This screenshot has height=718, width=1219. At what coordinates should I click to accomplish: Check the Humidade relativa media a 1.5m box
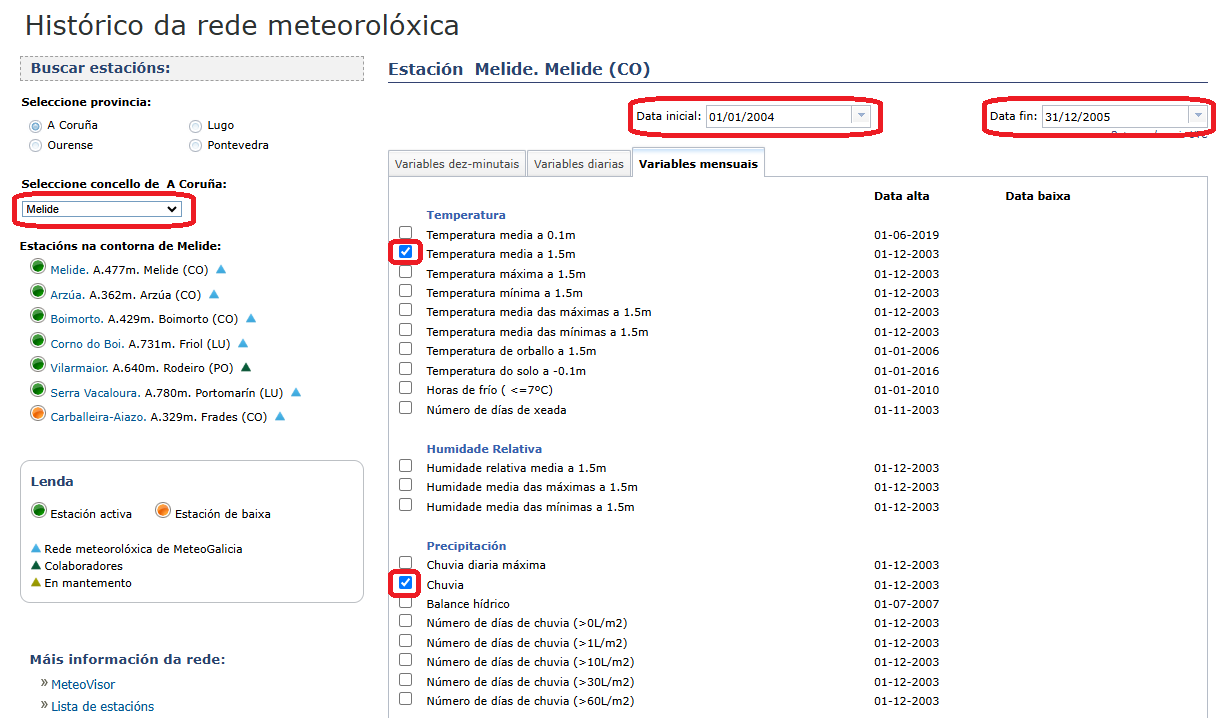coord(405,466)
